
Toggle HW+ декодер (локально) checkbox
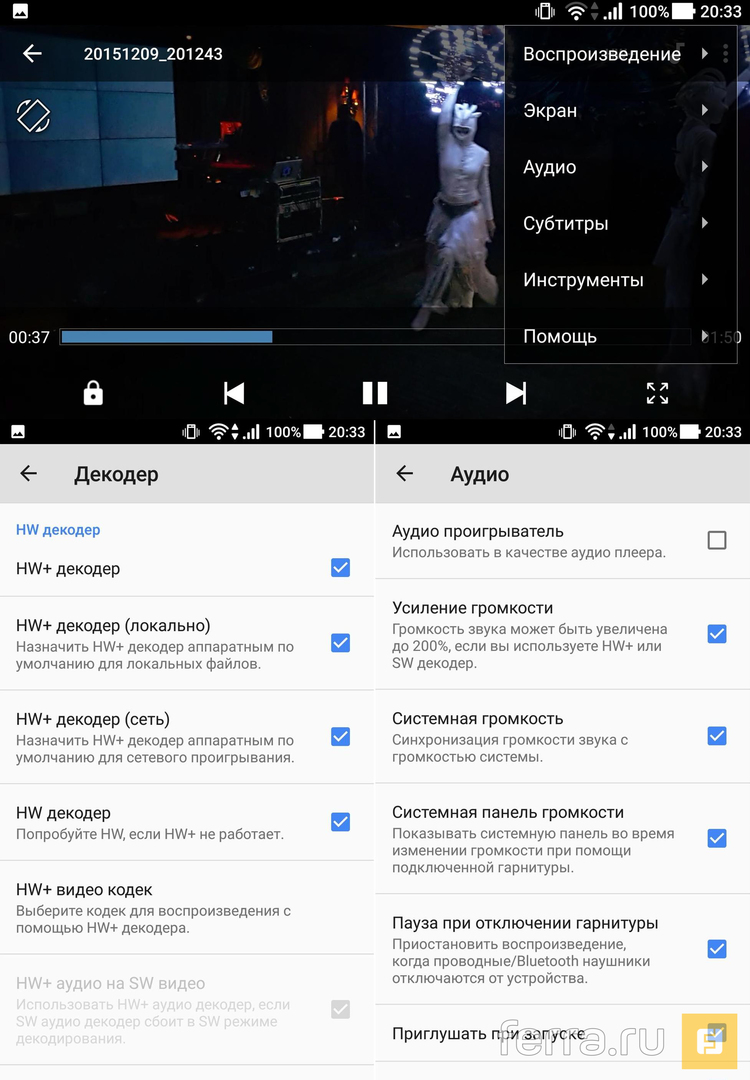tap(340, 643)
